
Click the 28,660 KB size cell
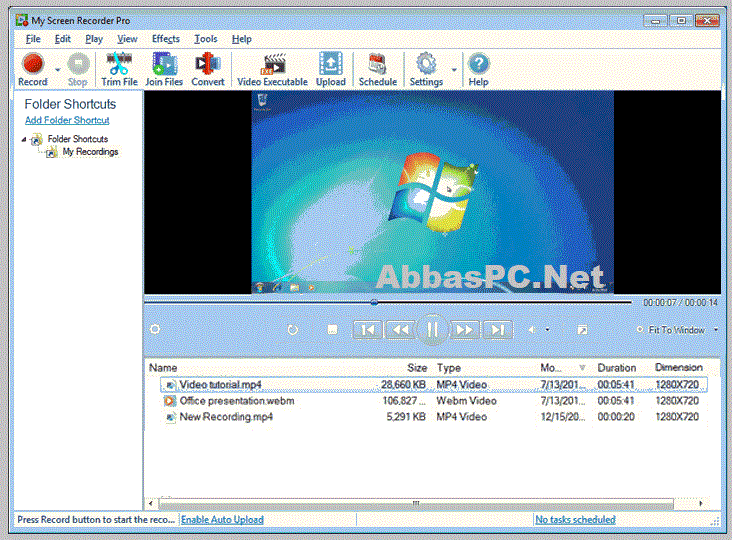click(403, 385)
